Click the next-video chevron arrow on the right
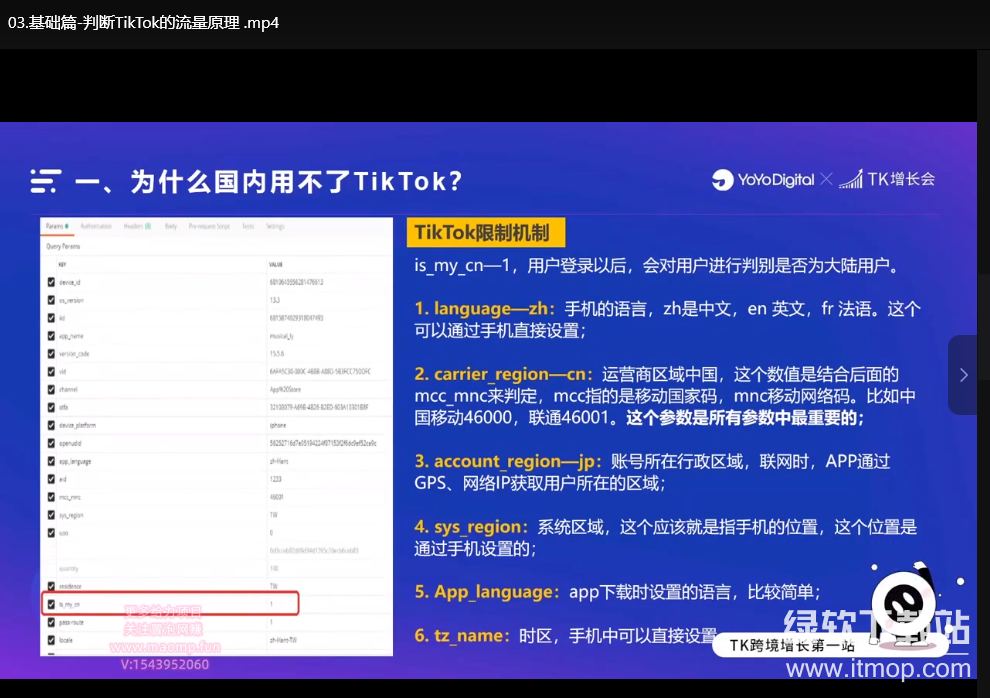This screenshot has height=698, width=990. pyautogui.click(x=963, y=375)
